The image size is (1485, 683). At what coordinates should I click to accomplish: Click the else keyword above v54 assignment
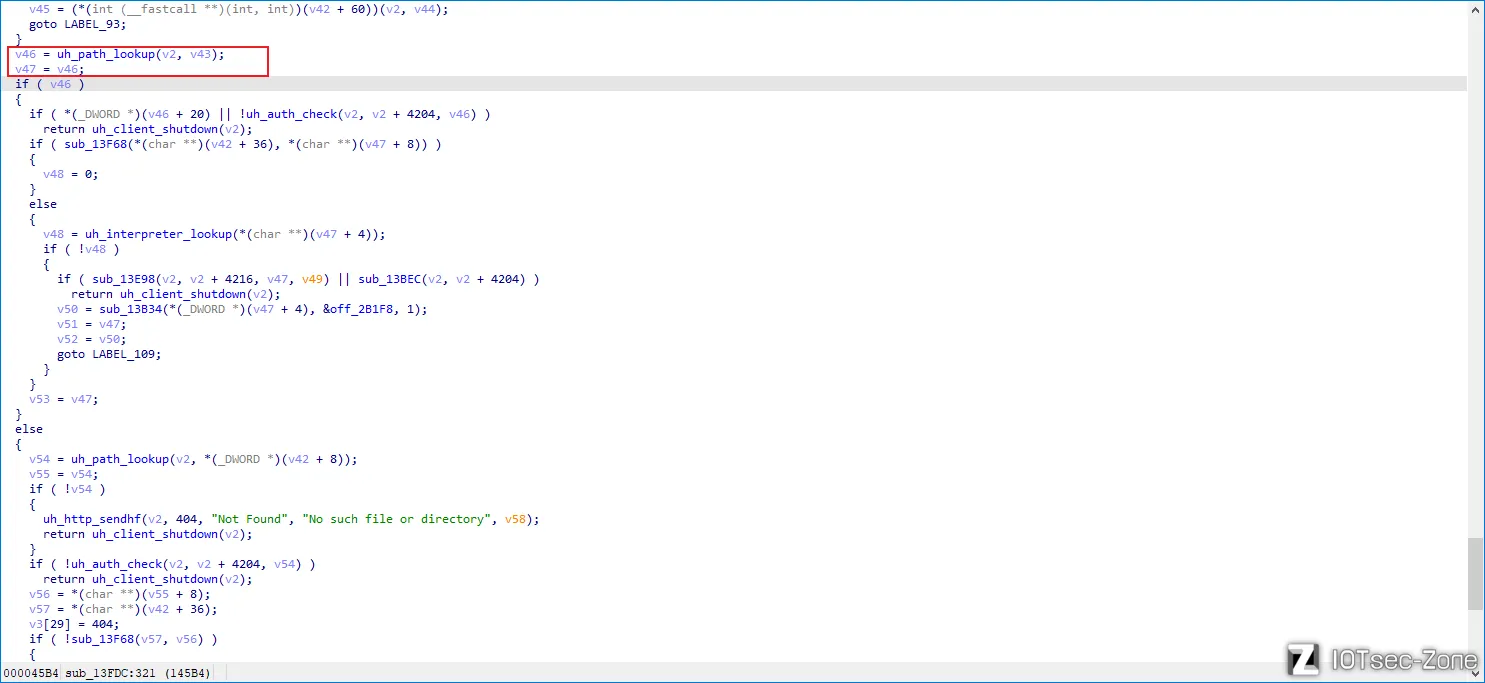pos(29,429)
